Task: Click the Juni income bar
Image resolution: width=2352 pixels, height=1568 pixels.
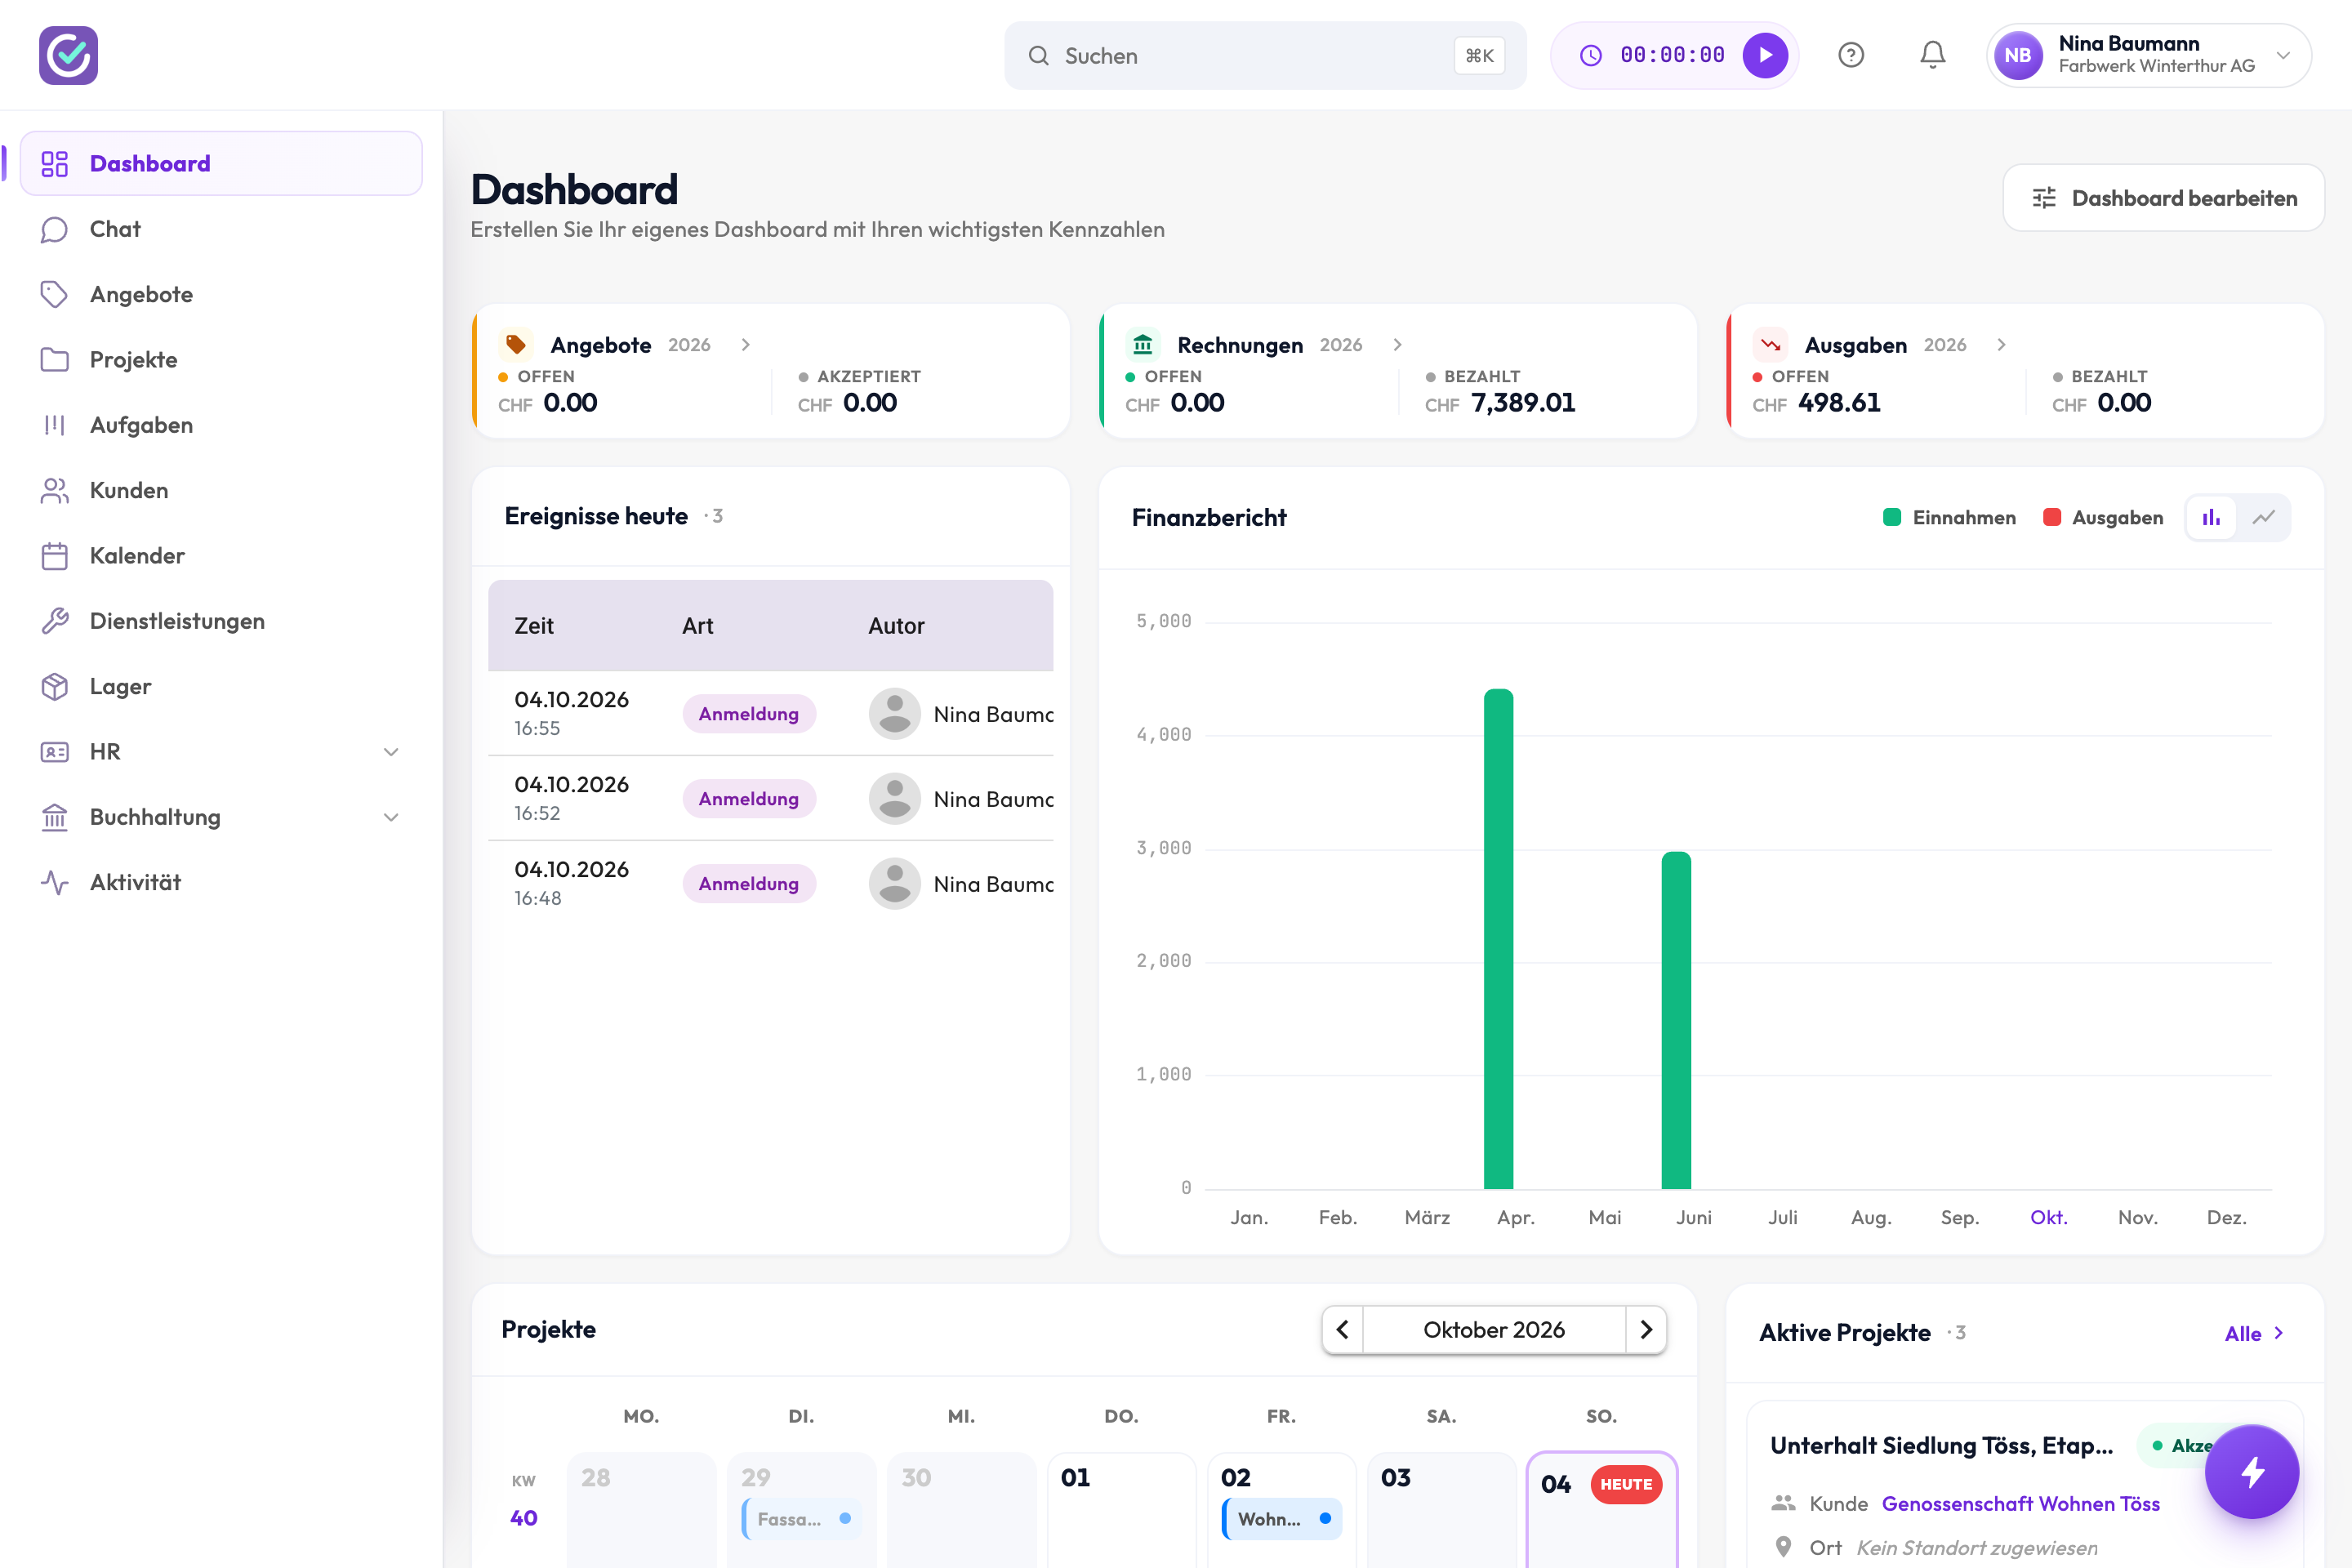Action: click(1676, 1020)
